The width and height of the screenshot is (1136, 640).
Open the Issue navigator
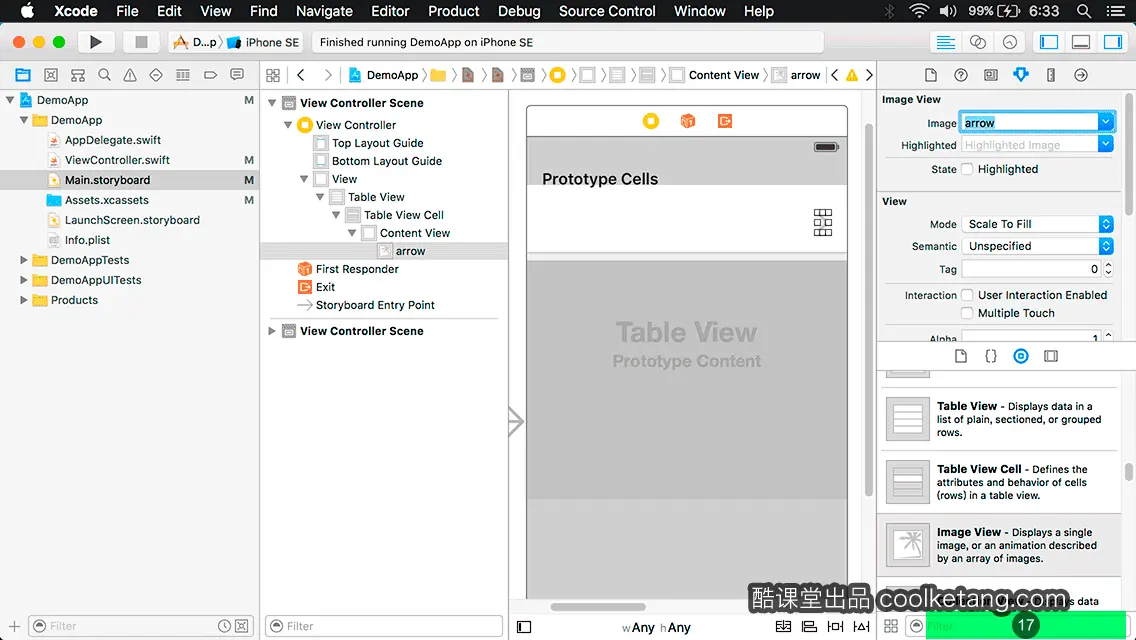130,75
